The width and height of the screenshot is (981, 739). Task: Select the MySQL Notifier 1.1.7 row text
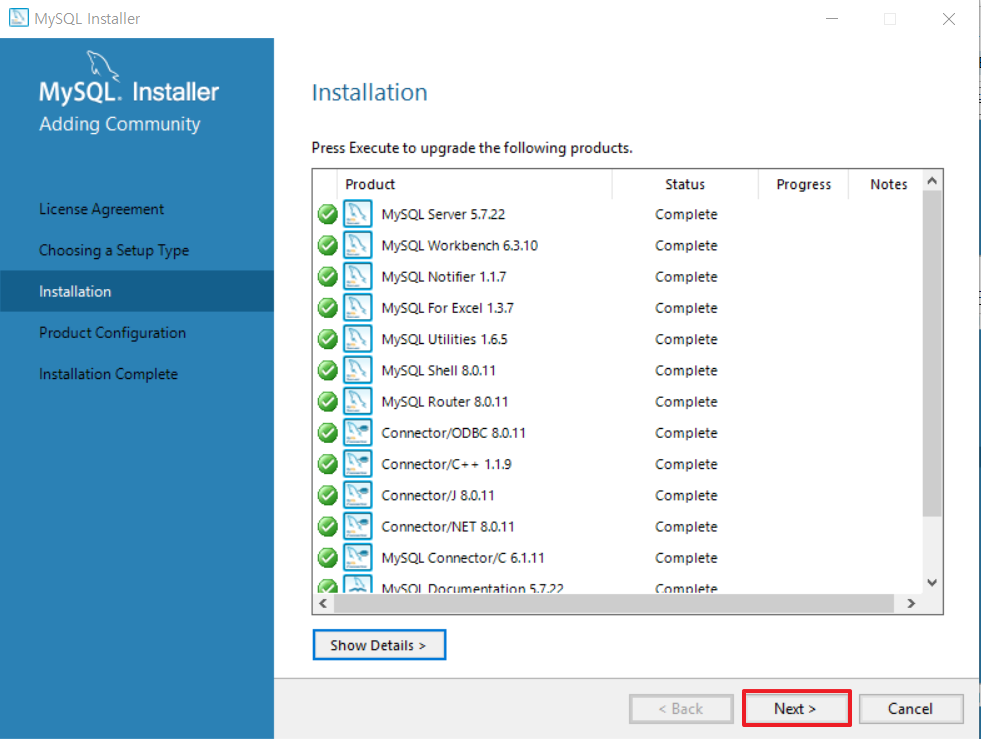444,277
